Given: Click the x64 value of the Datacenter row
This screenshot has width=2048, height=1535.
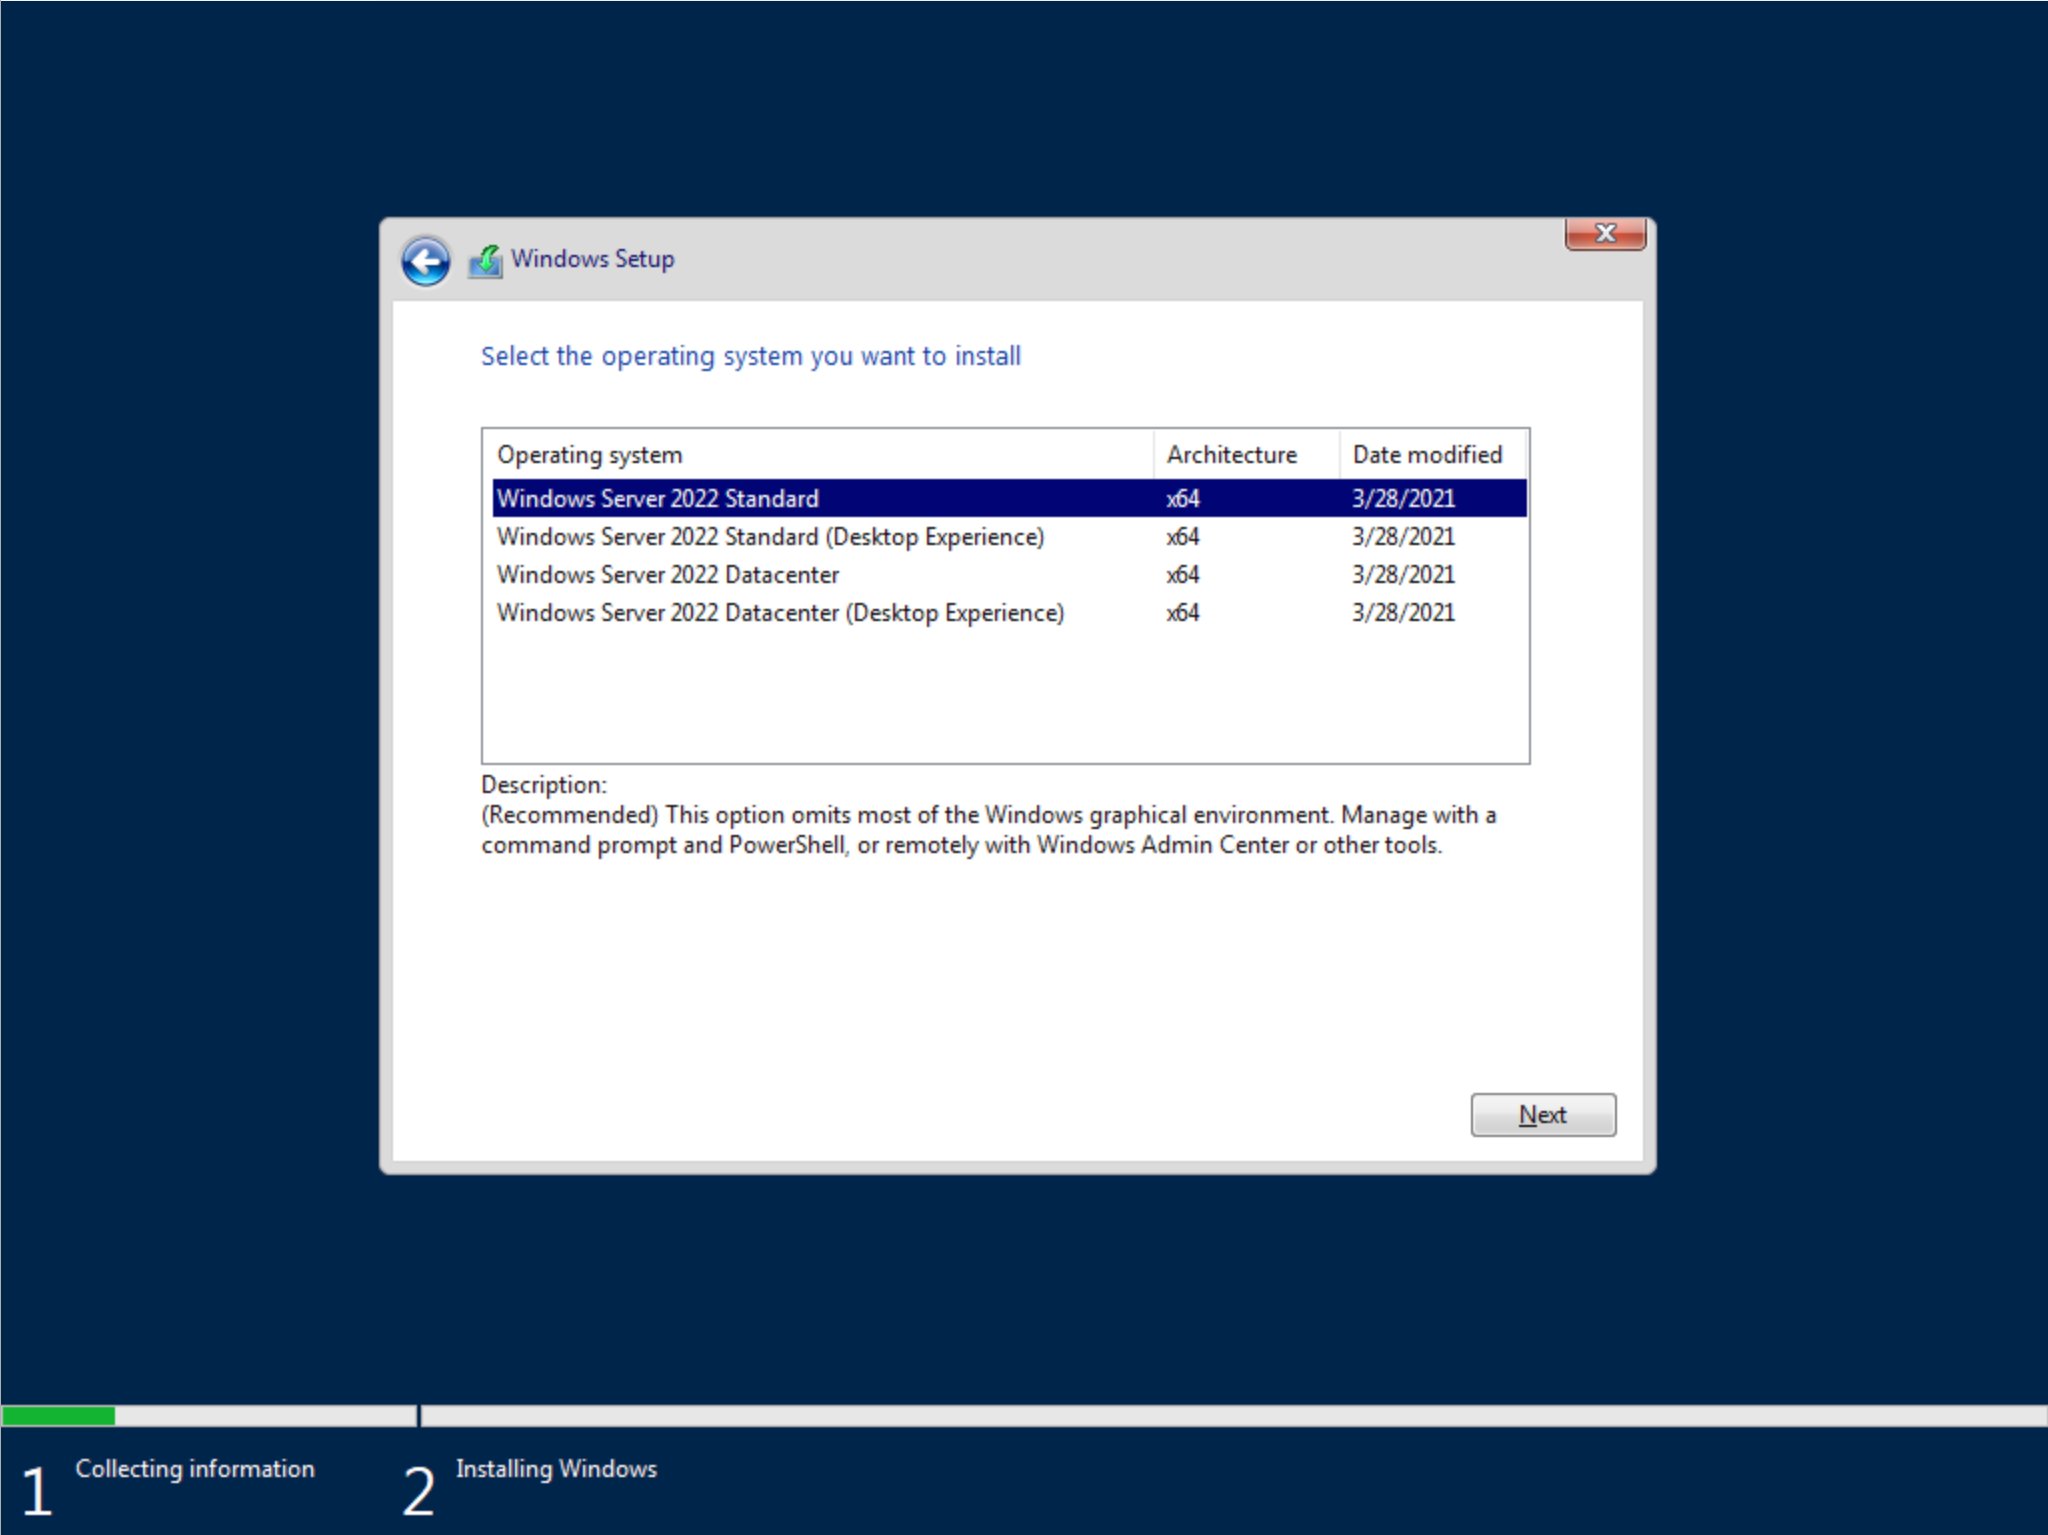Looking at the screenshot, I should pos(1182,575).
